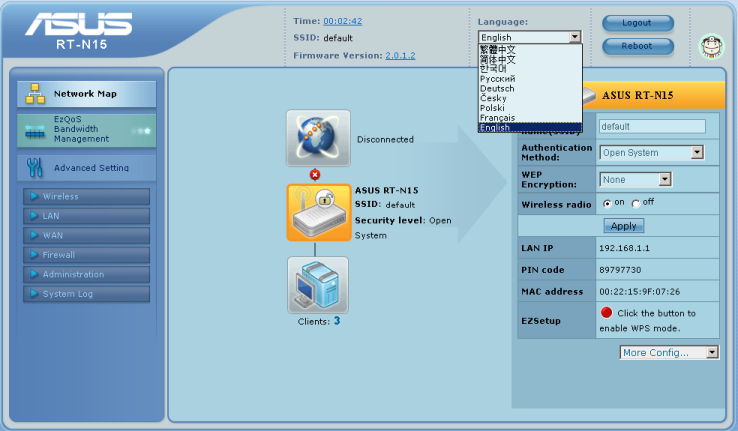Click the Reboot button
The image size is (738, 431).
[638, 46]
